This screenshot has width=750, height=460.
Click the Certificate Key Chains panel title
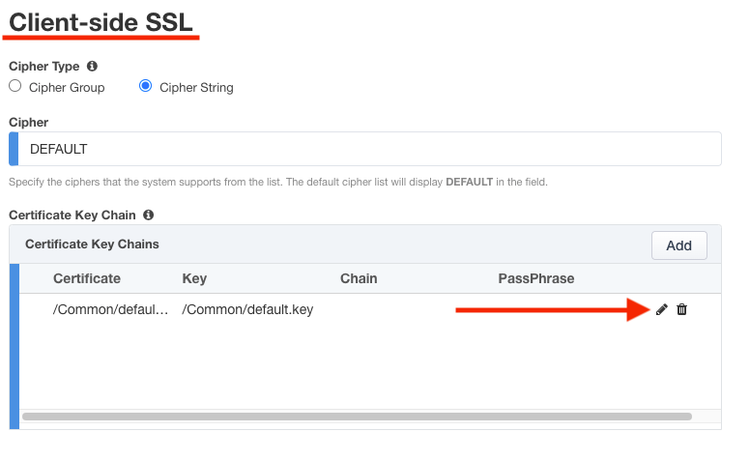92,244
